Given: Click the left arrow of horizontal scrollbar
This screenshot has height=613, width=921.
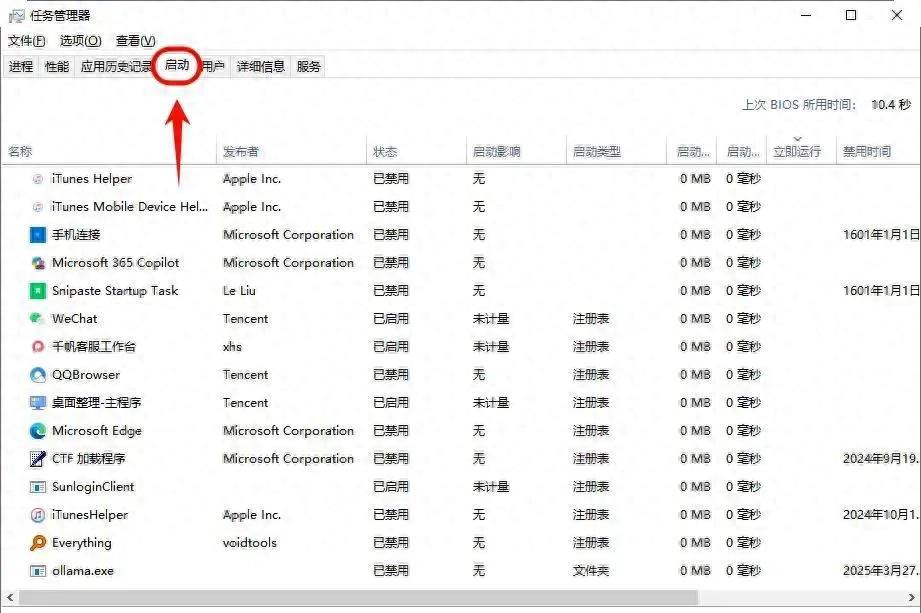Looking at the screenshot, I should (10, 598).
